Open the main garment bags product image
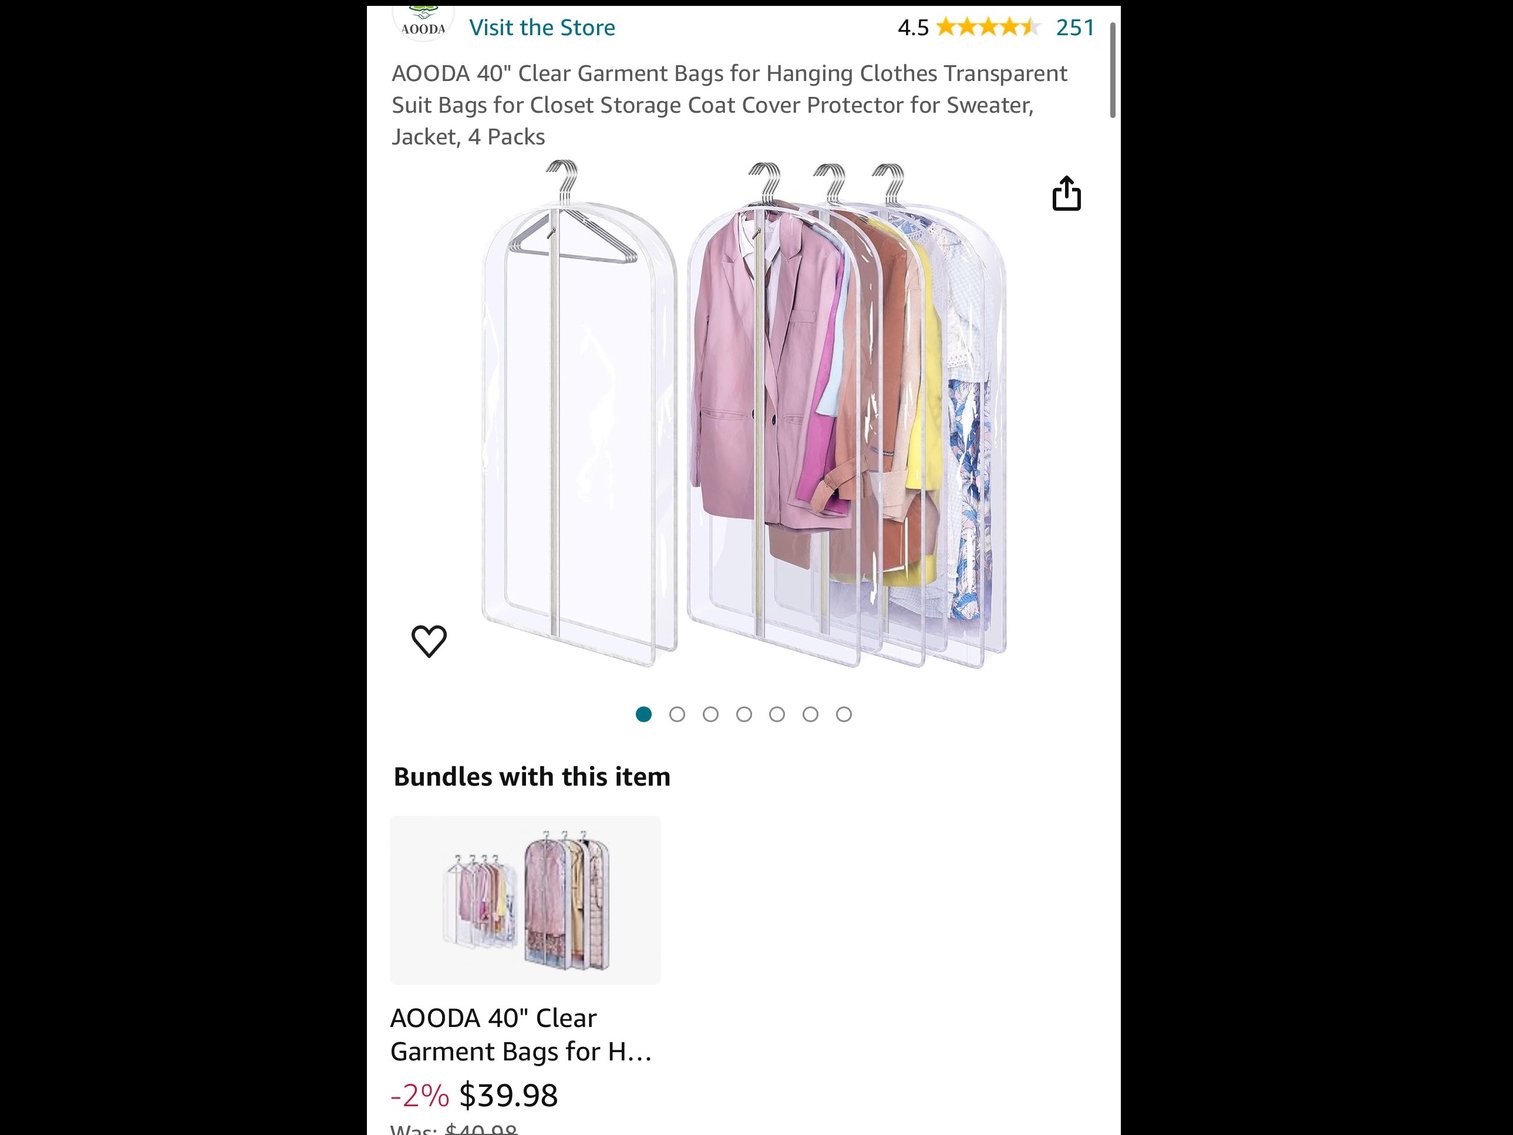This screenshot has width=1513, height=1135. point(744,414)
